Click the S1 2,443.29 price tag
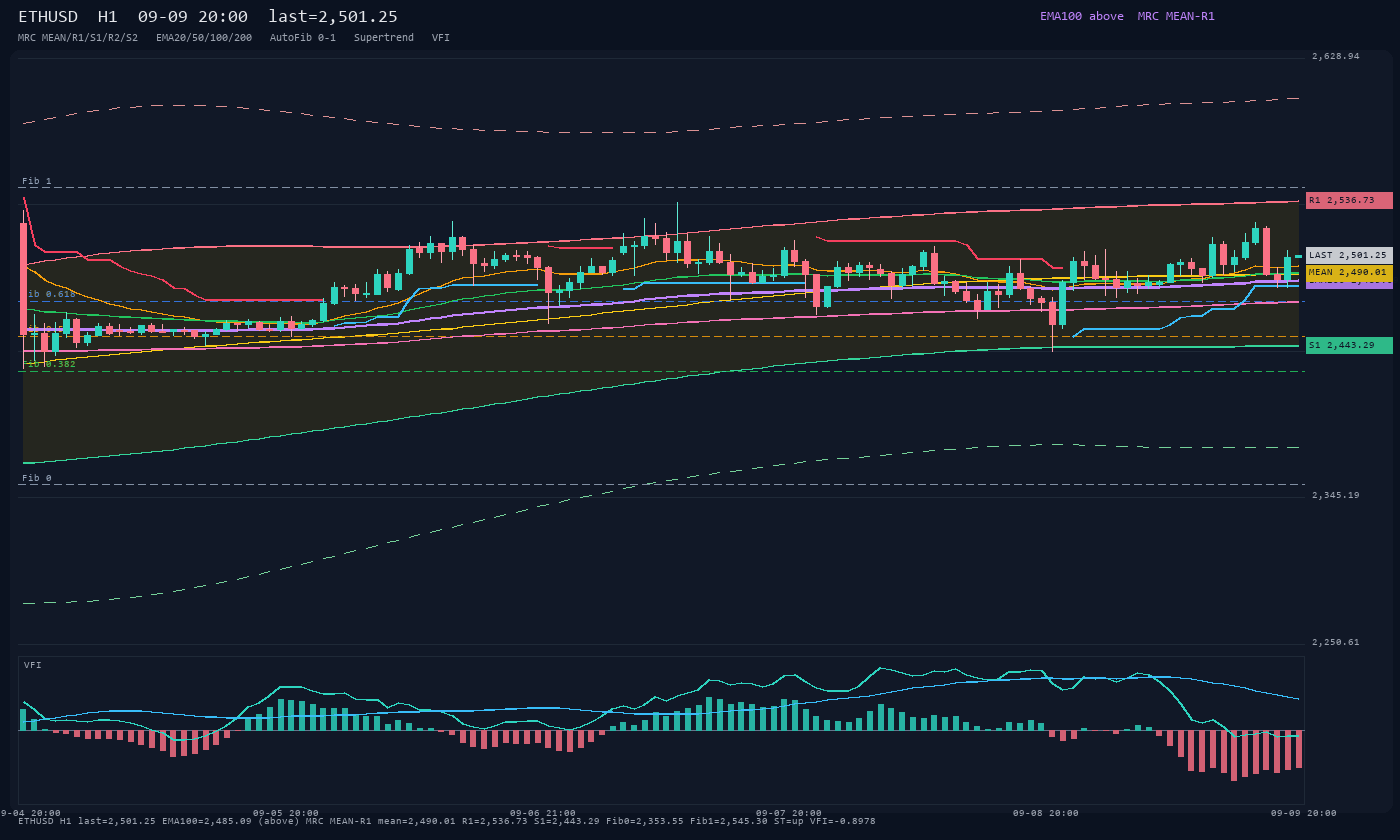Image resolution: width=1400 pixels, height=840 pixels. tap(1349, 345)
